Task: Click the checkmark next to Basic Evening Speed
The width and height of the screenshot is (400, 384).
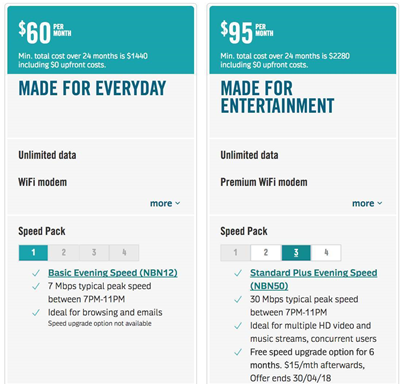Action: [36, 273]
